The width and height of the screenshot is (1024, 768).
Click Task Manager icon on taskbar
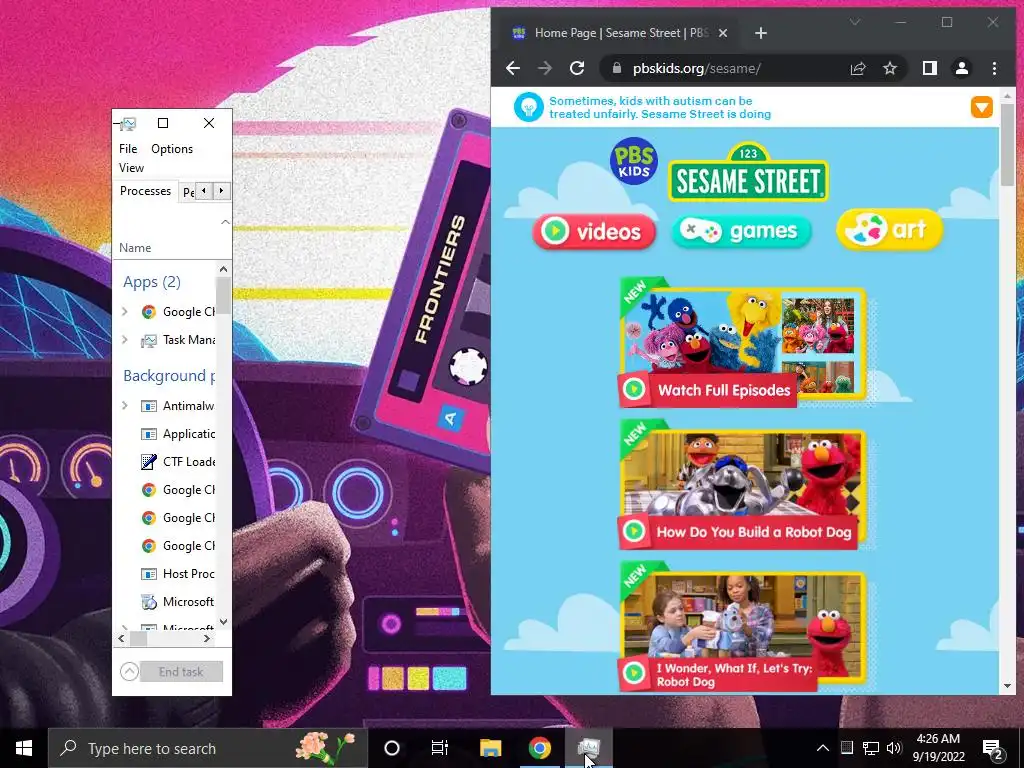tap(588, 748)
